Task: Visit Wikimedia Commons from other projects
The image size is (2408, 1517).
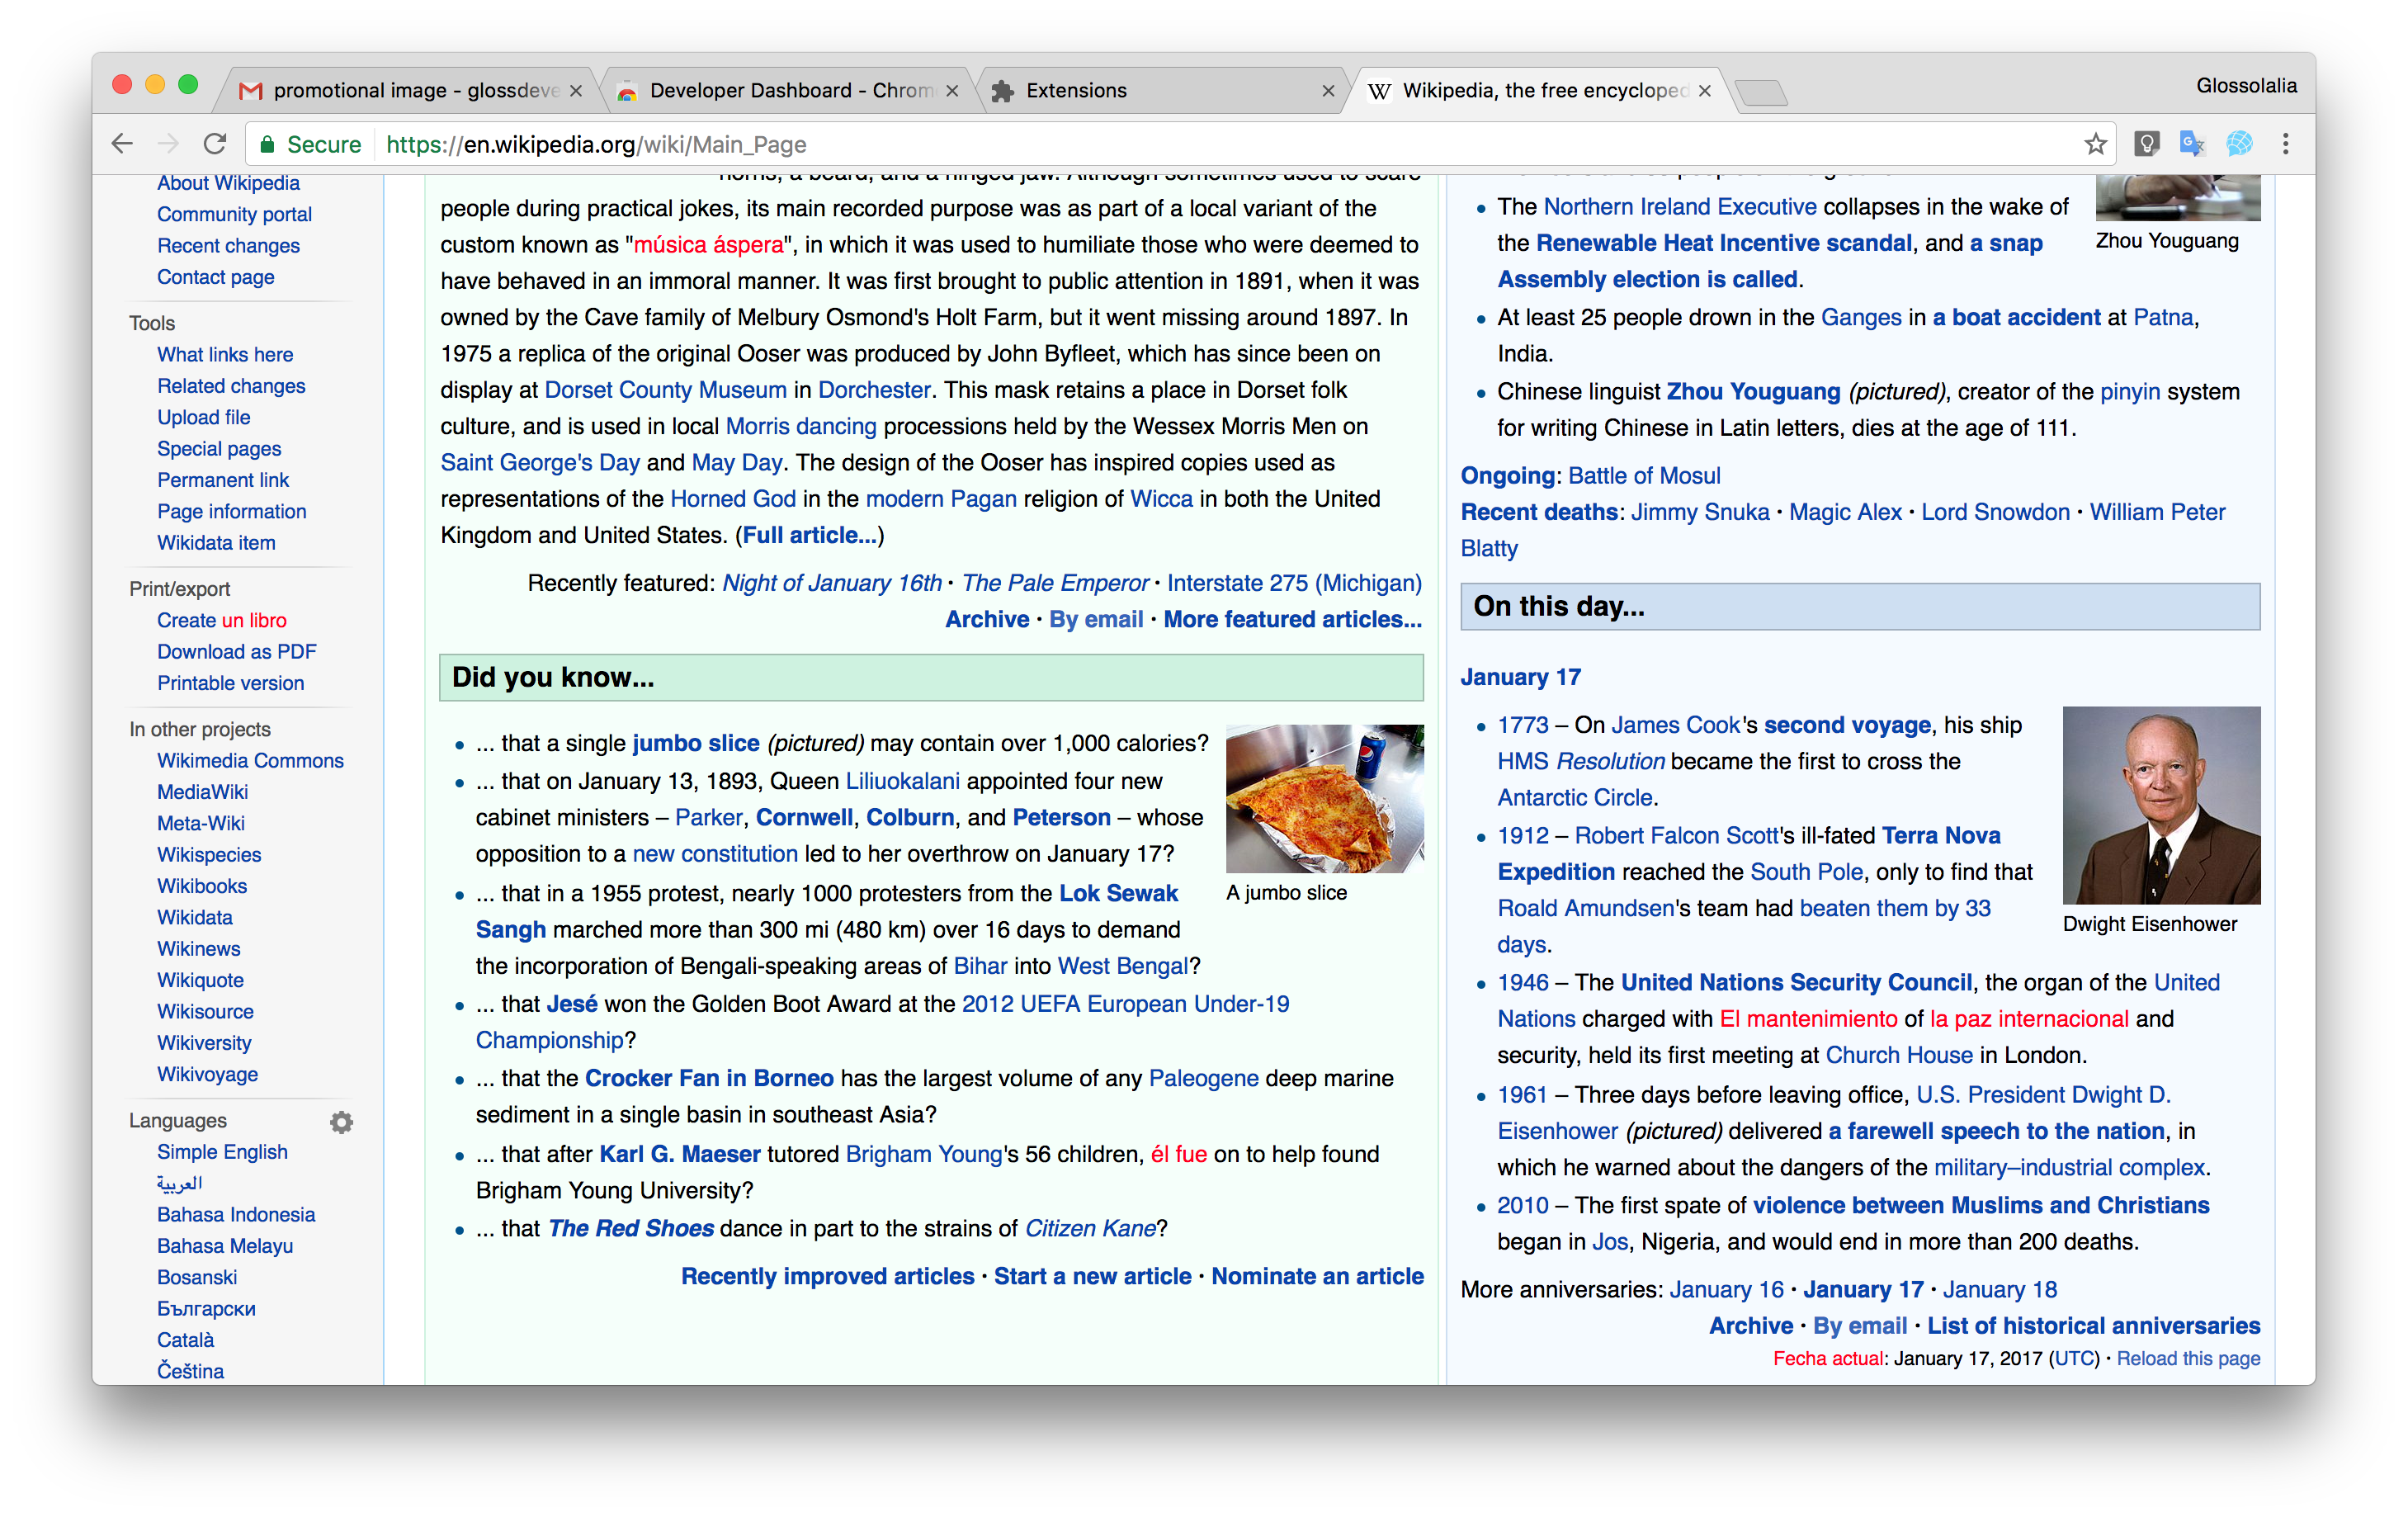Action: pos(250,761)
